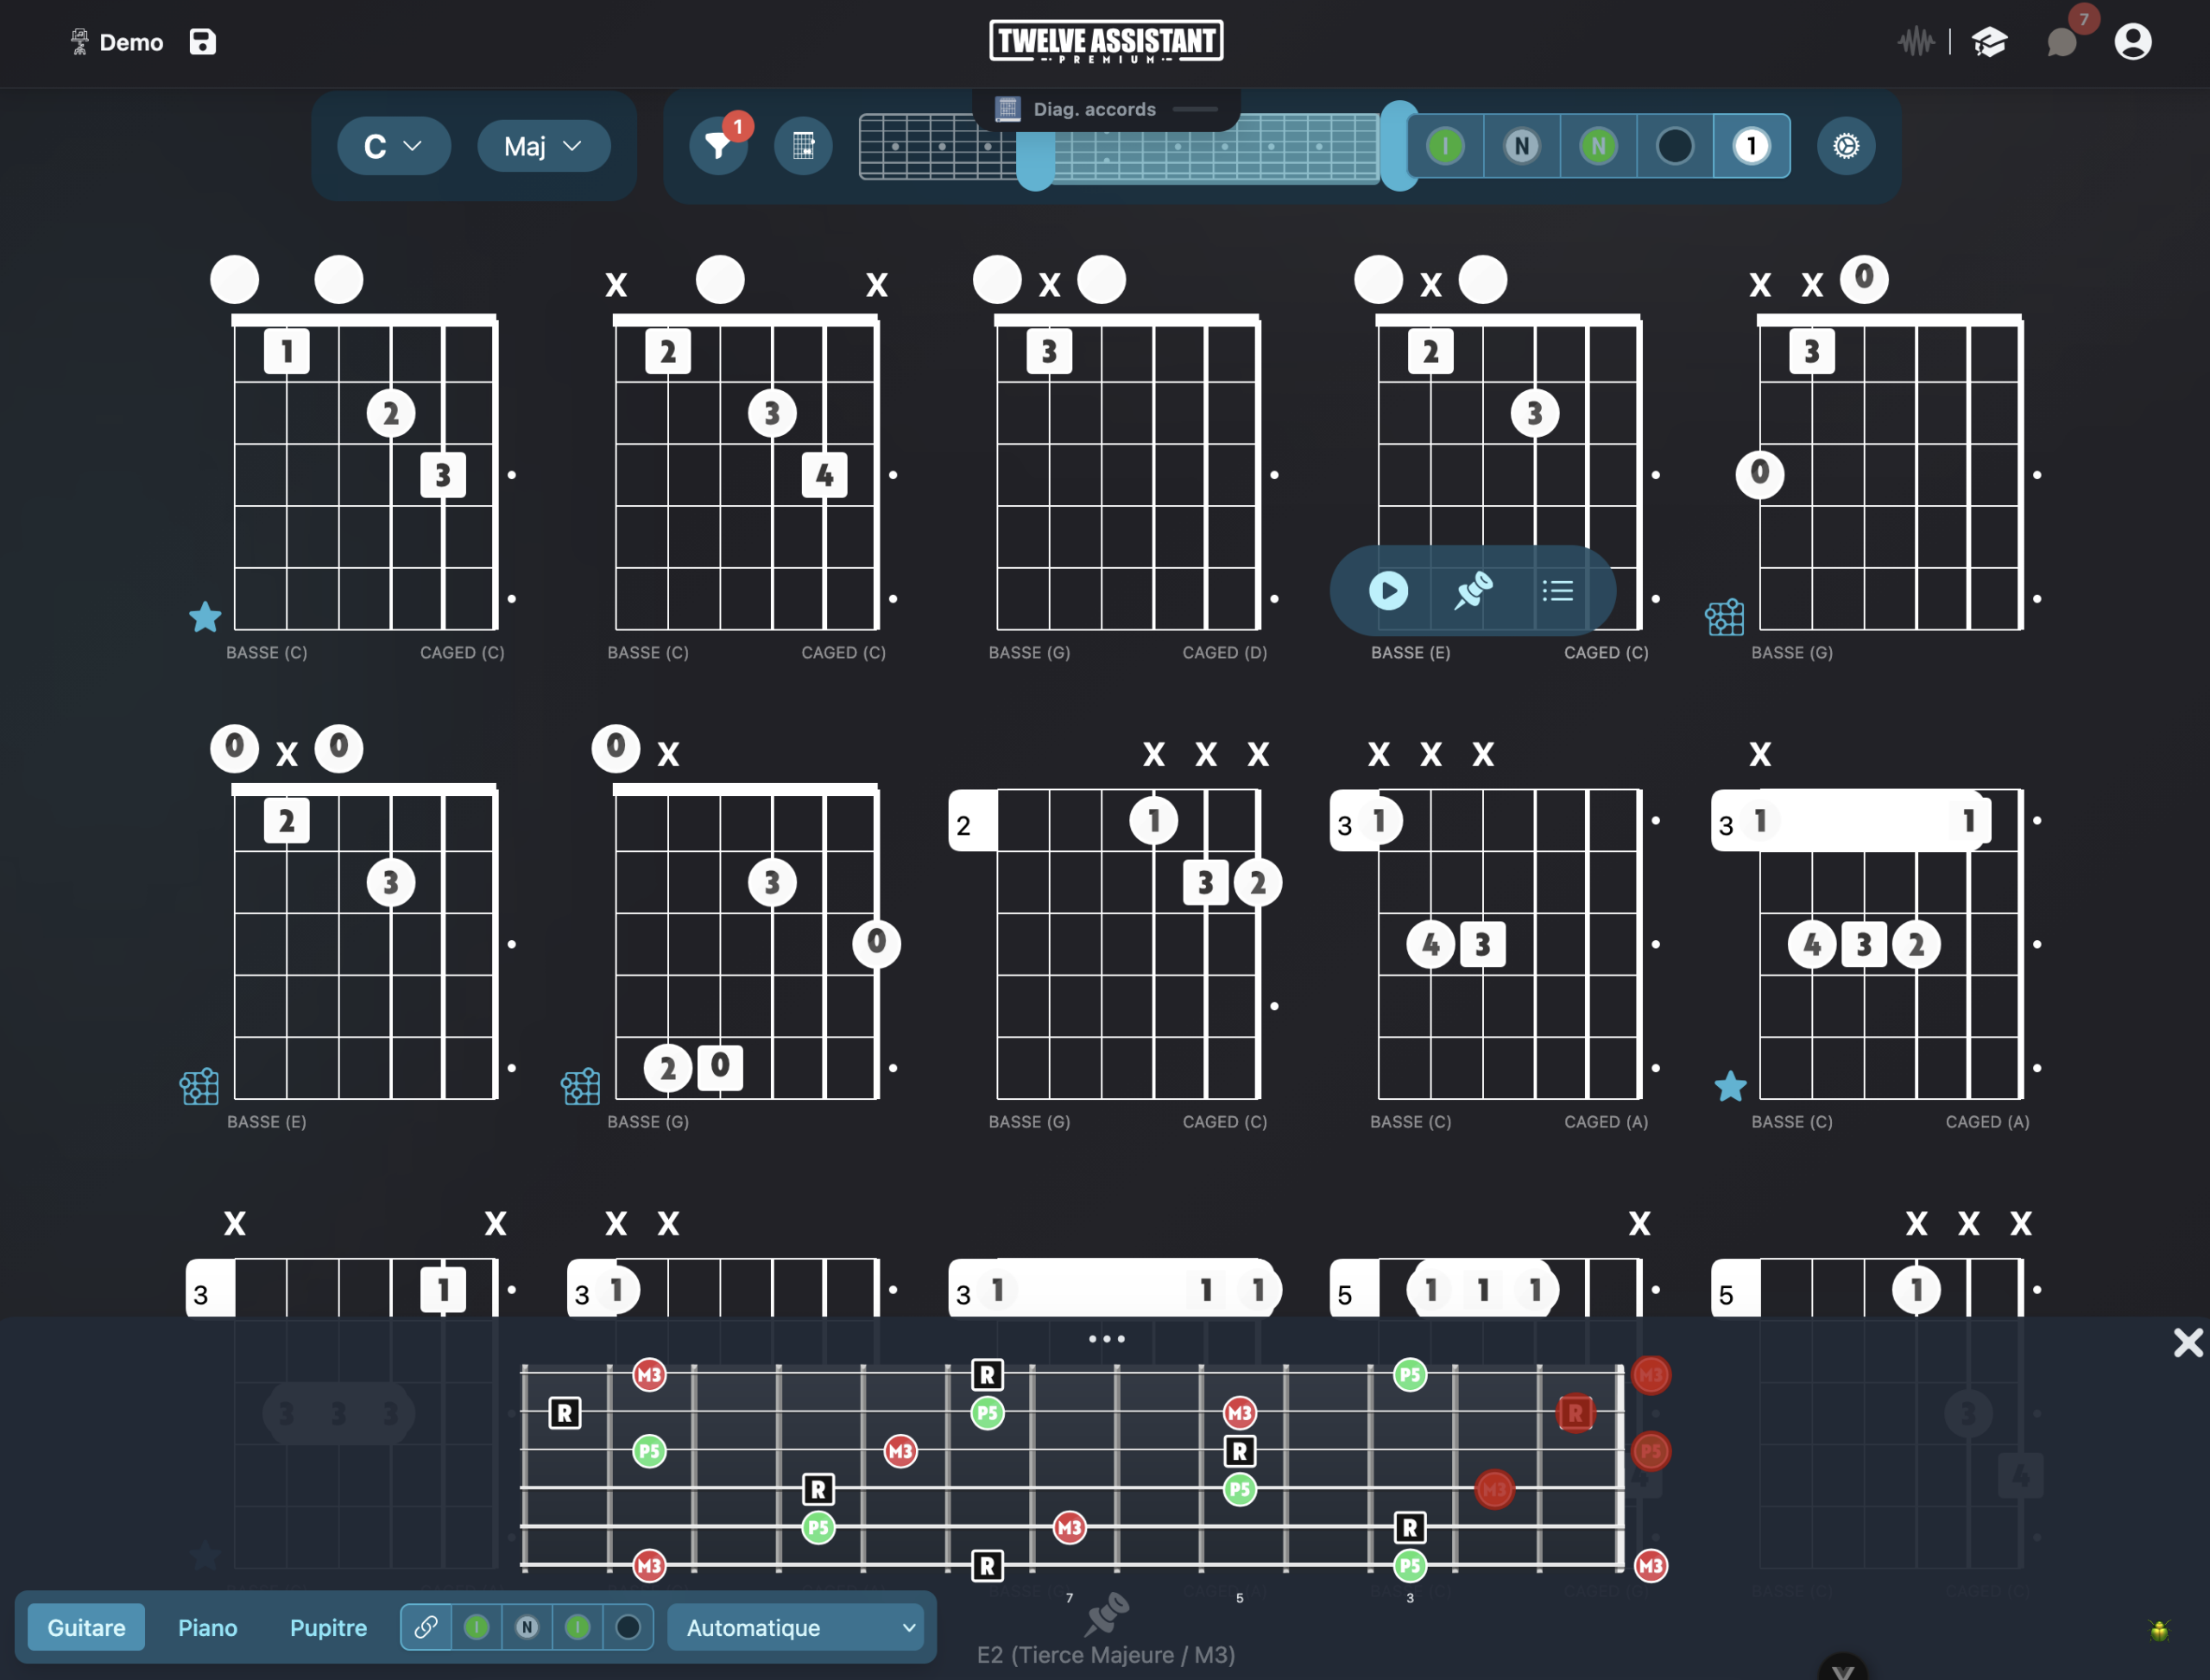Open chat messages with 7 badge
Screen dimensions: 2210x1680
click(2062, 42)
